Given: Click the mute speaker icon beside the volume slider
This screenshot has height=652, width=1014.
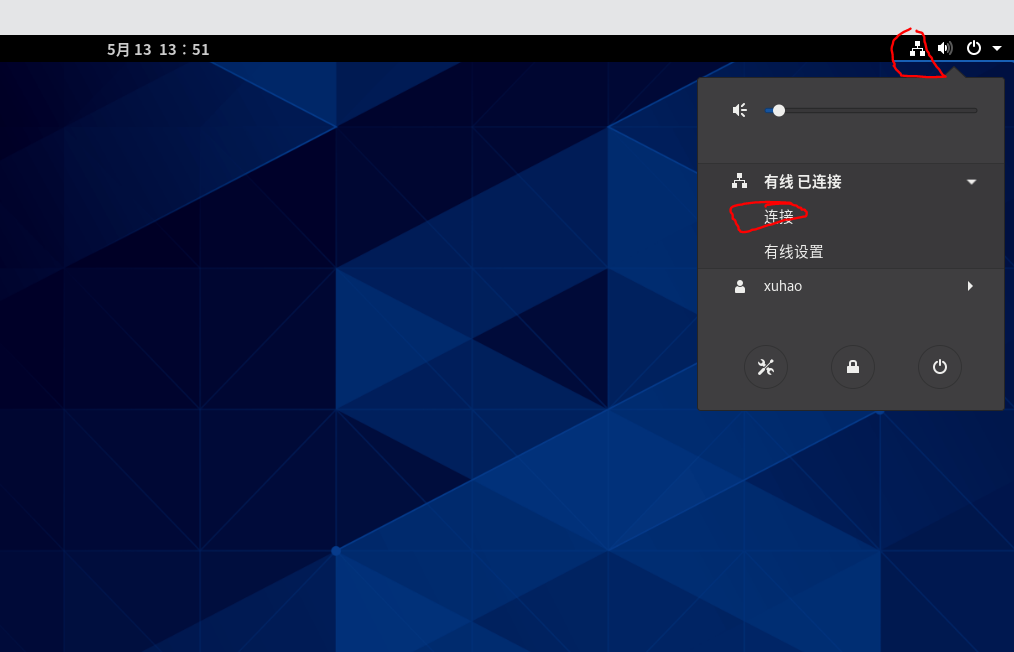Looking at the screenshot, I should [739, 110].
